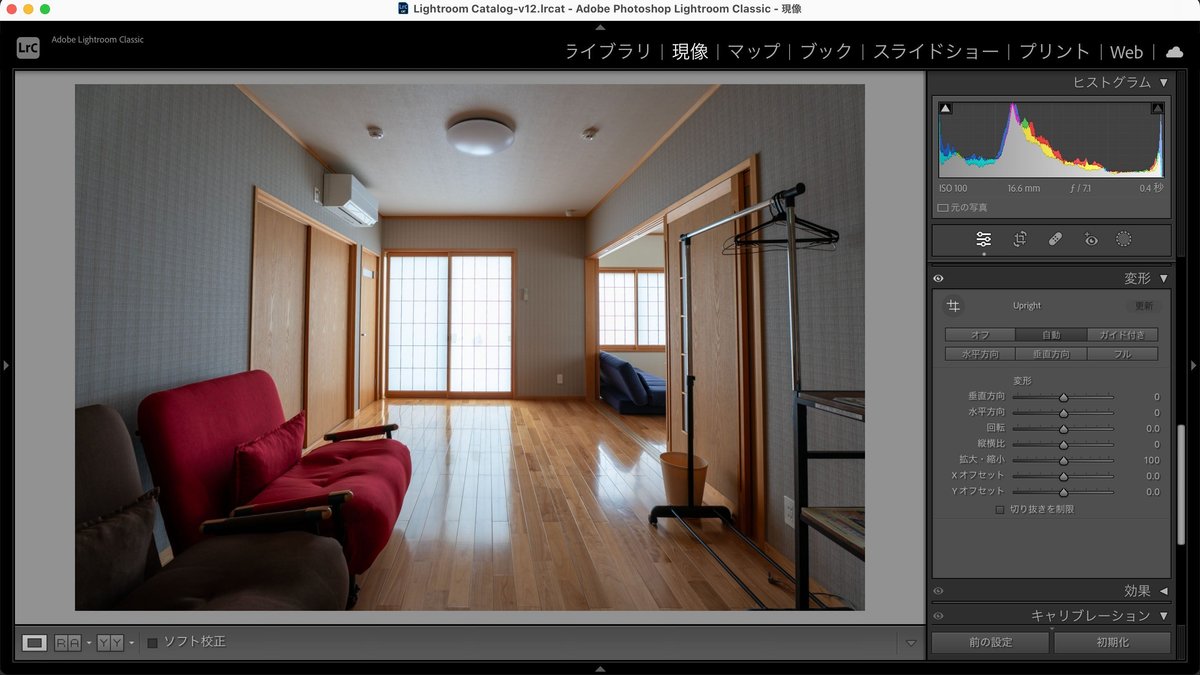Select the Y|Y before/after view icon
Screen dimensions: 1200x675
coord(110,642)
